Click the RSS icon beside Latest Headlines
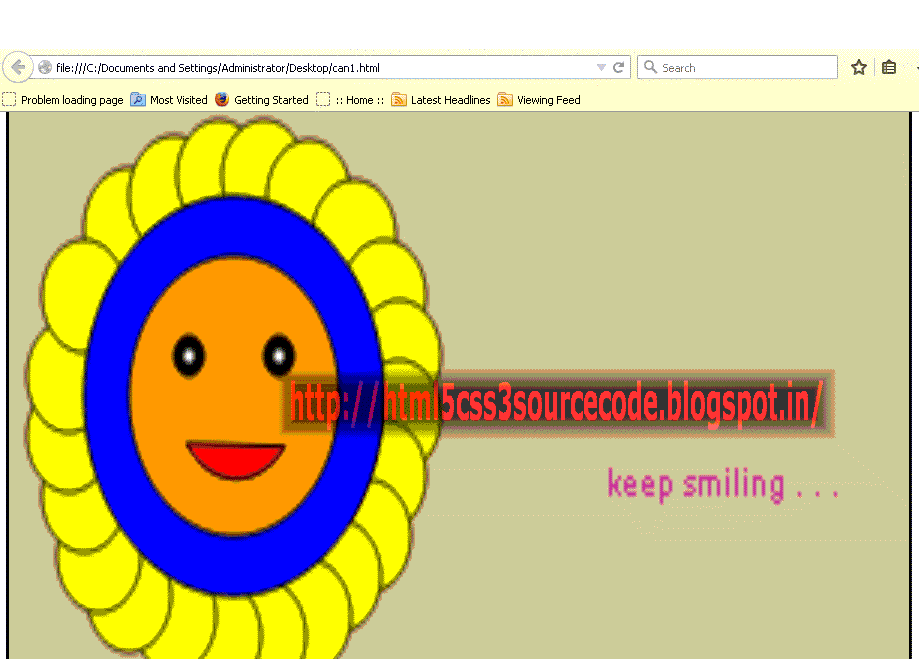The image size is (919, 659). [399, 100]
